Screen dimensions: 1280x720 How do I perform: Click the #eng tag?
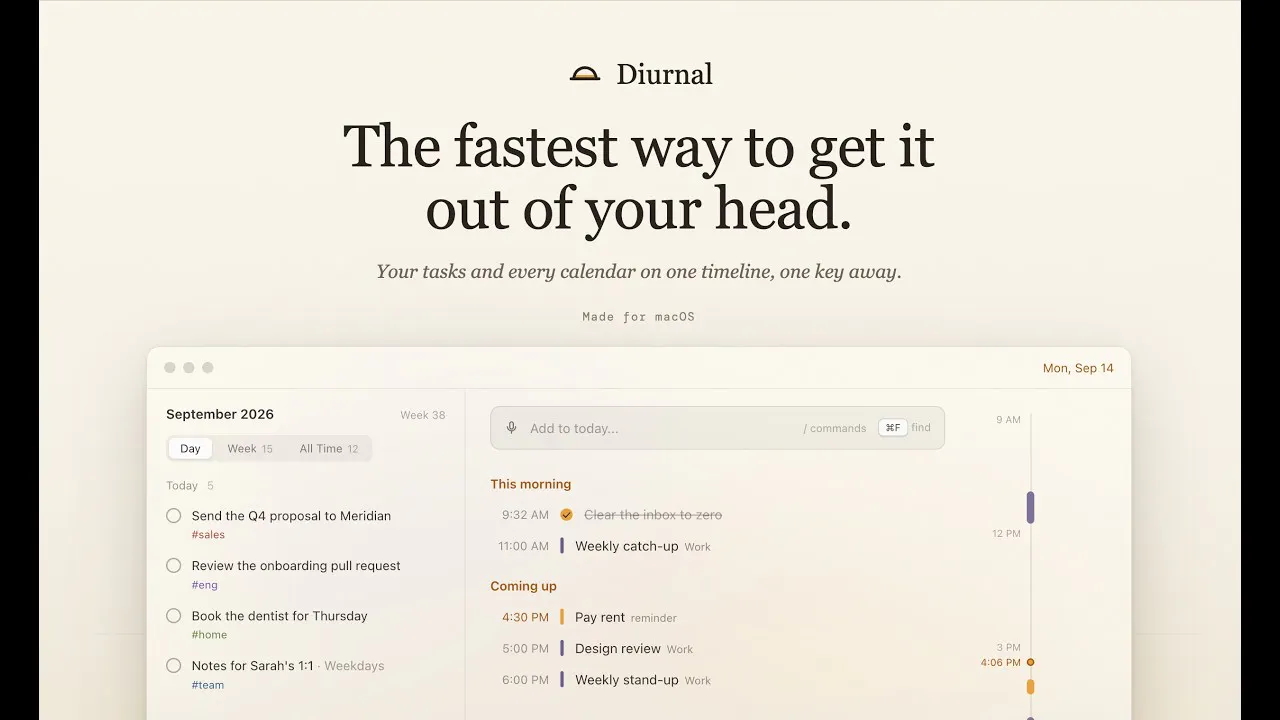(204, 585)
